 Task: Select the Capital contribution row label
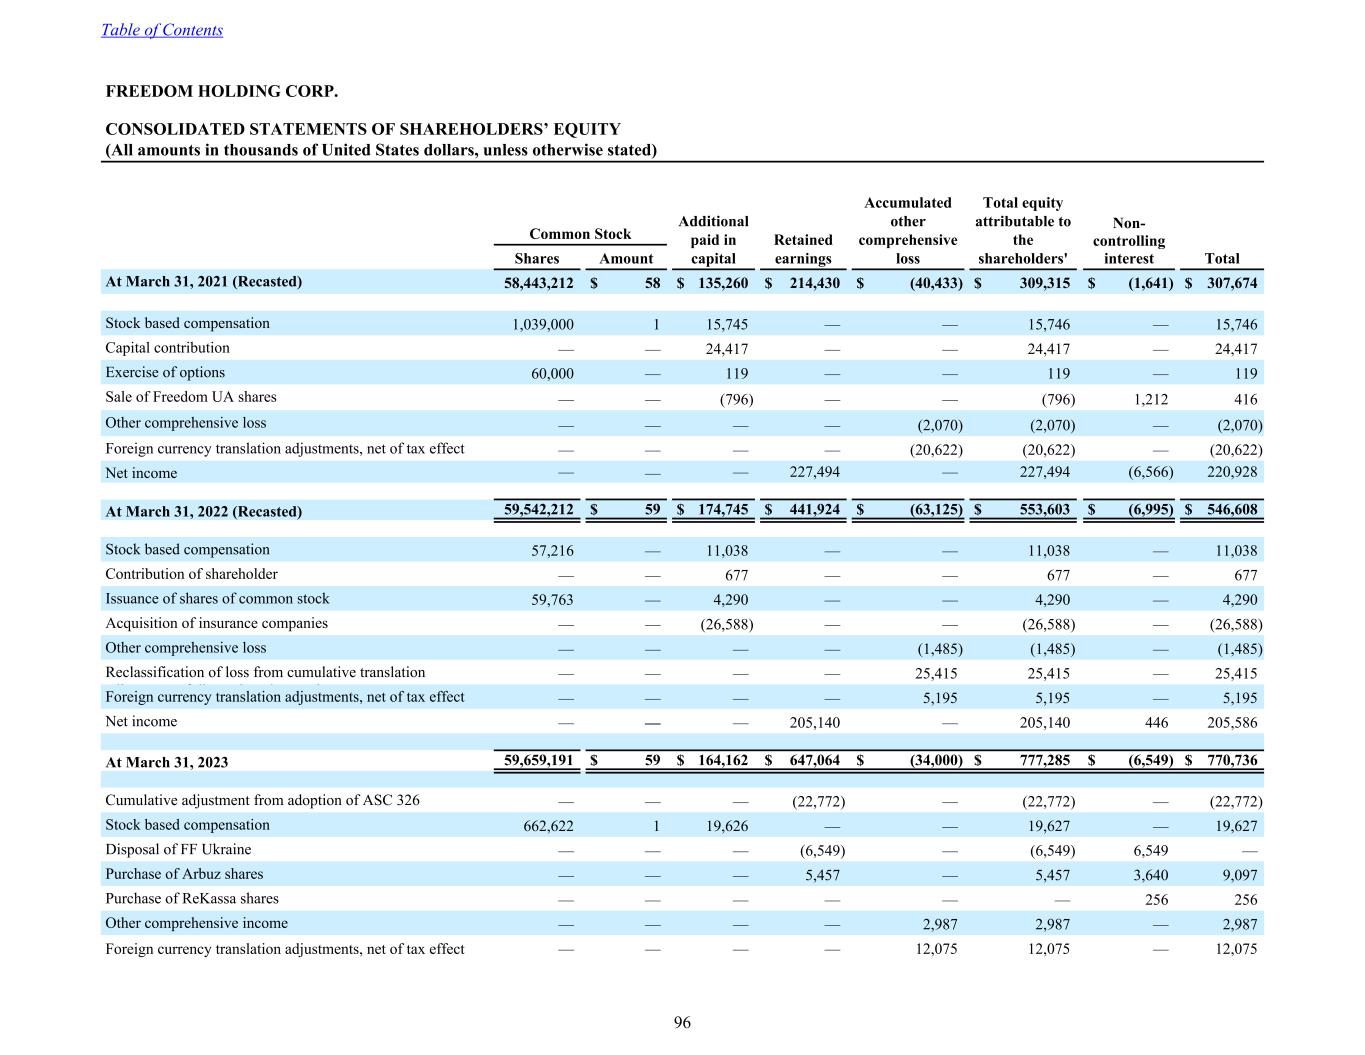pos(167,348)
